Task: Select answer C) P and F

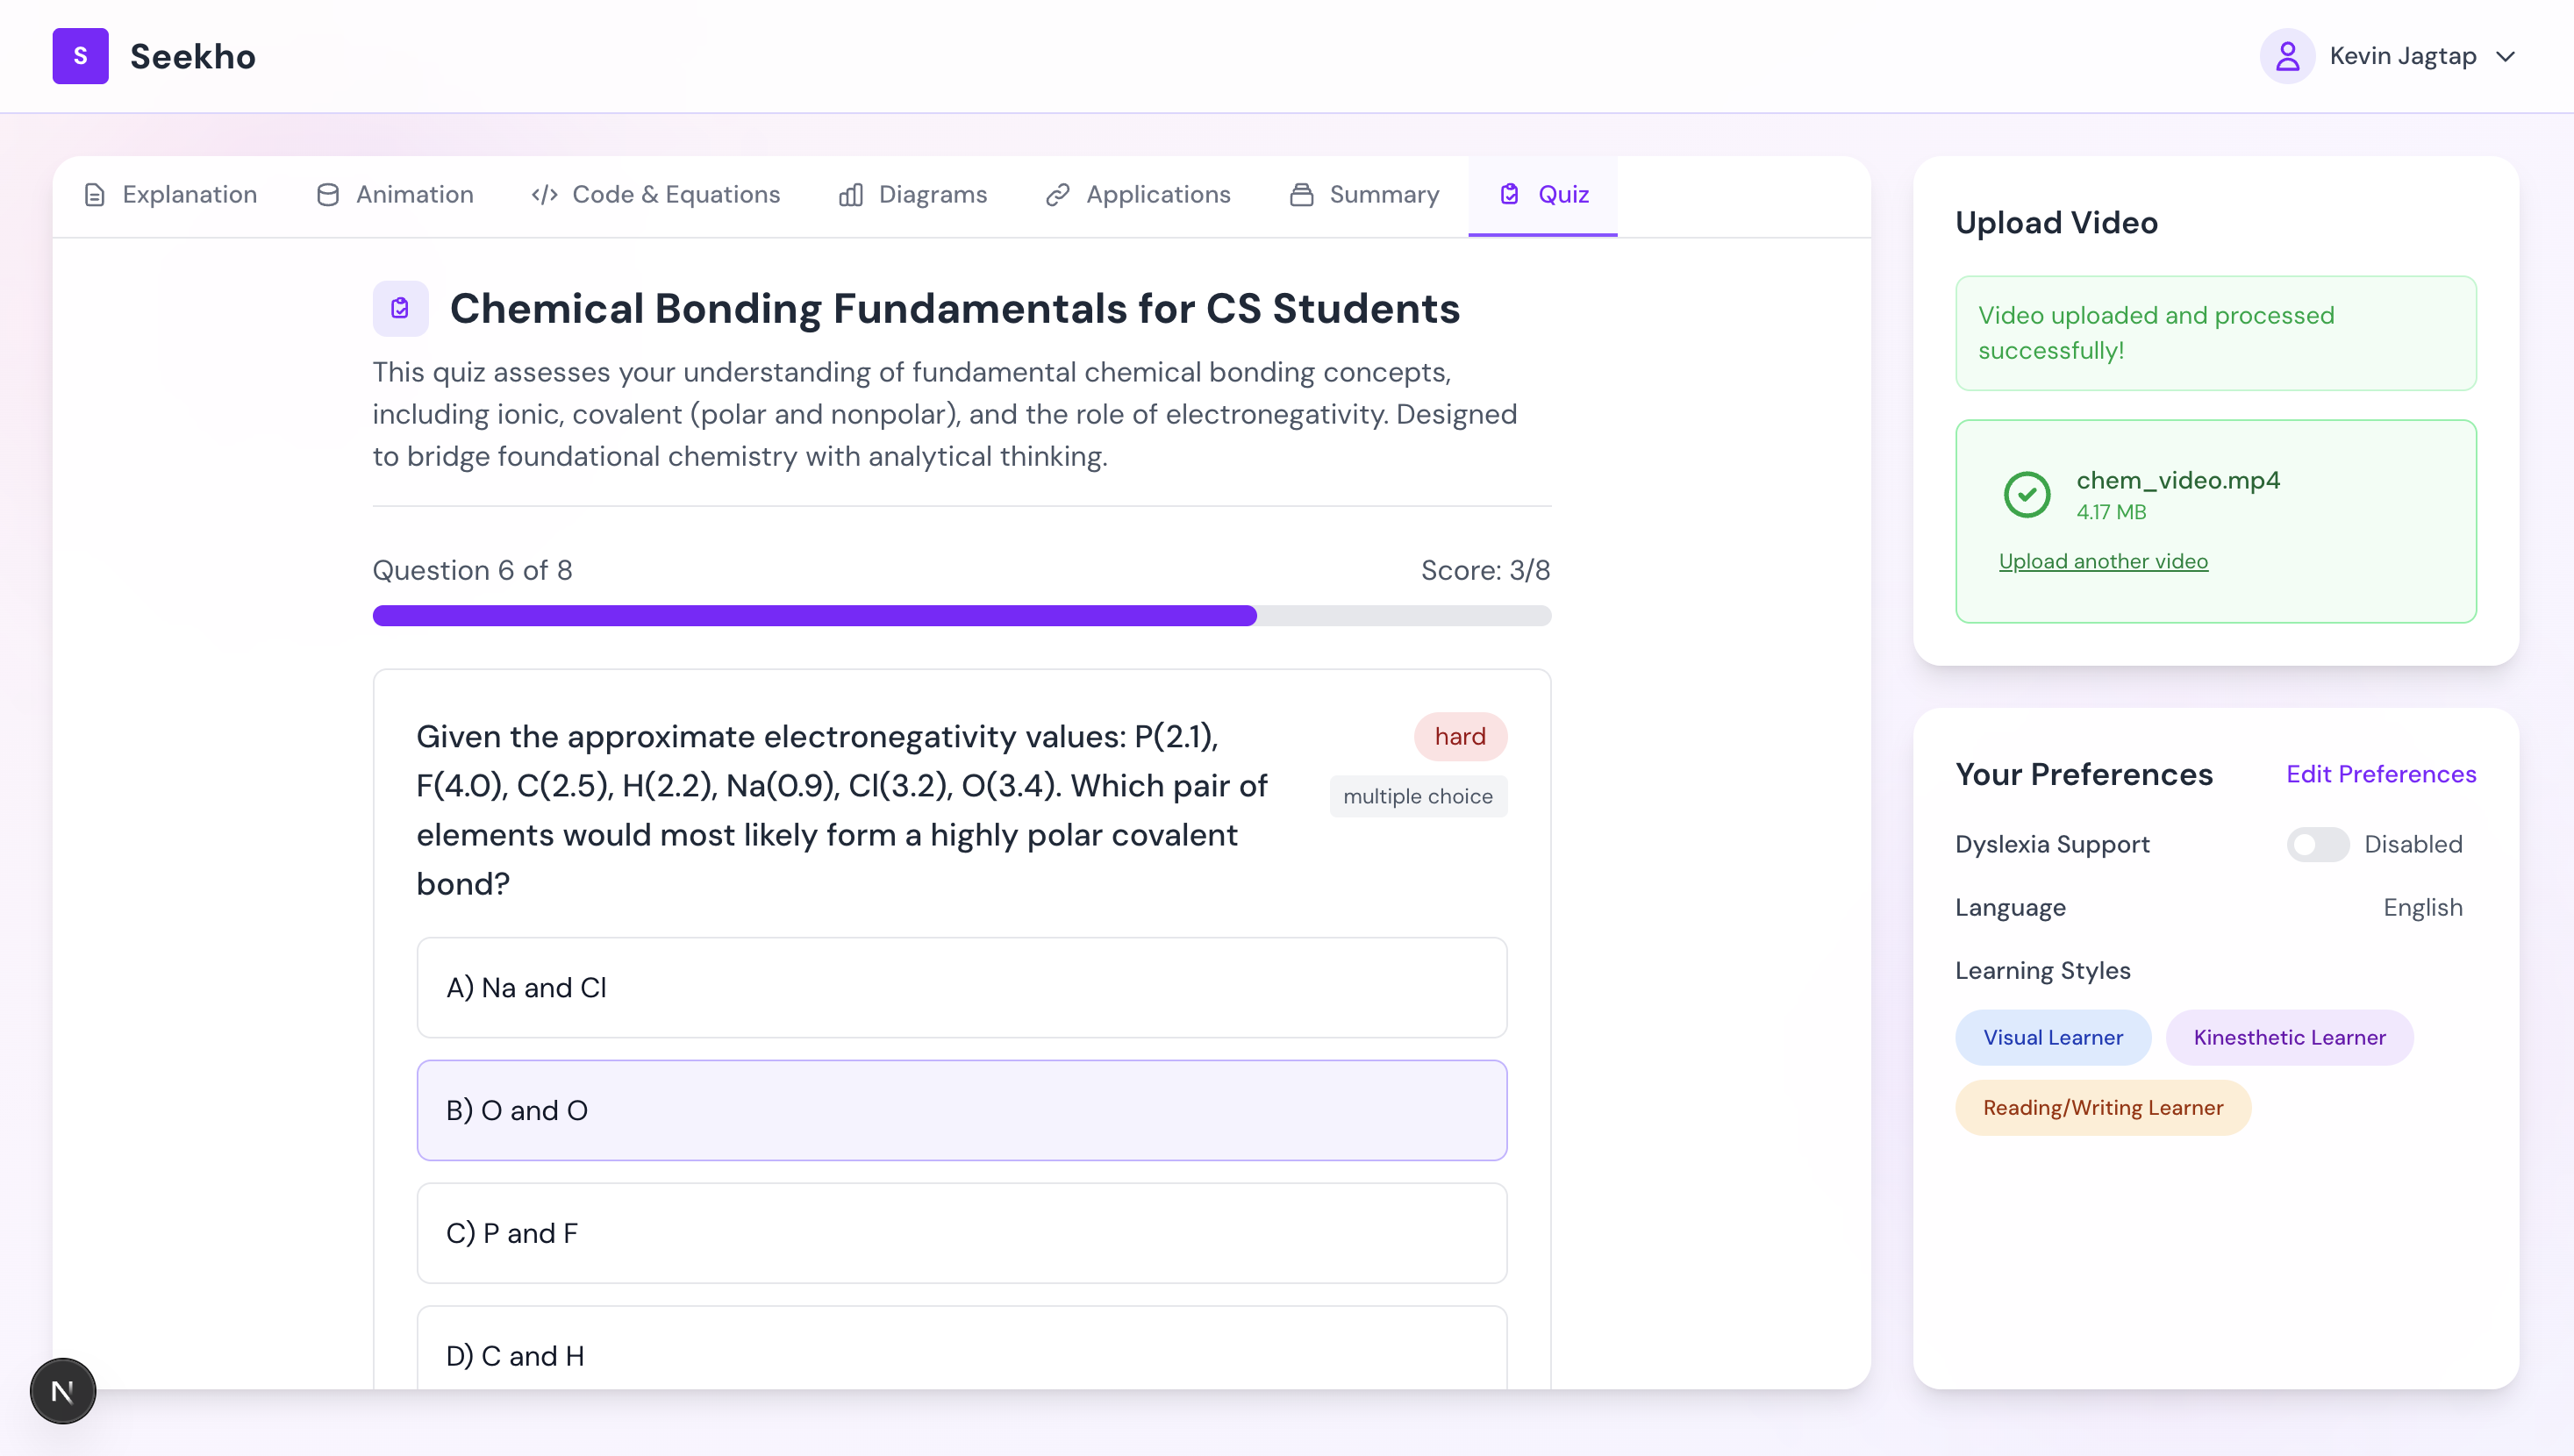Action: [961, 1233]
